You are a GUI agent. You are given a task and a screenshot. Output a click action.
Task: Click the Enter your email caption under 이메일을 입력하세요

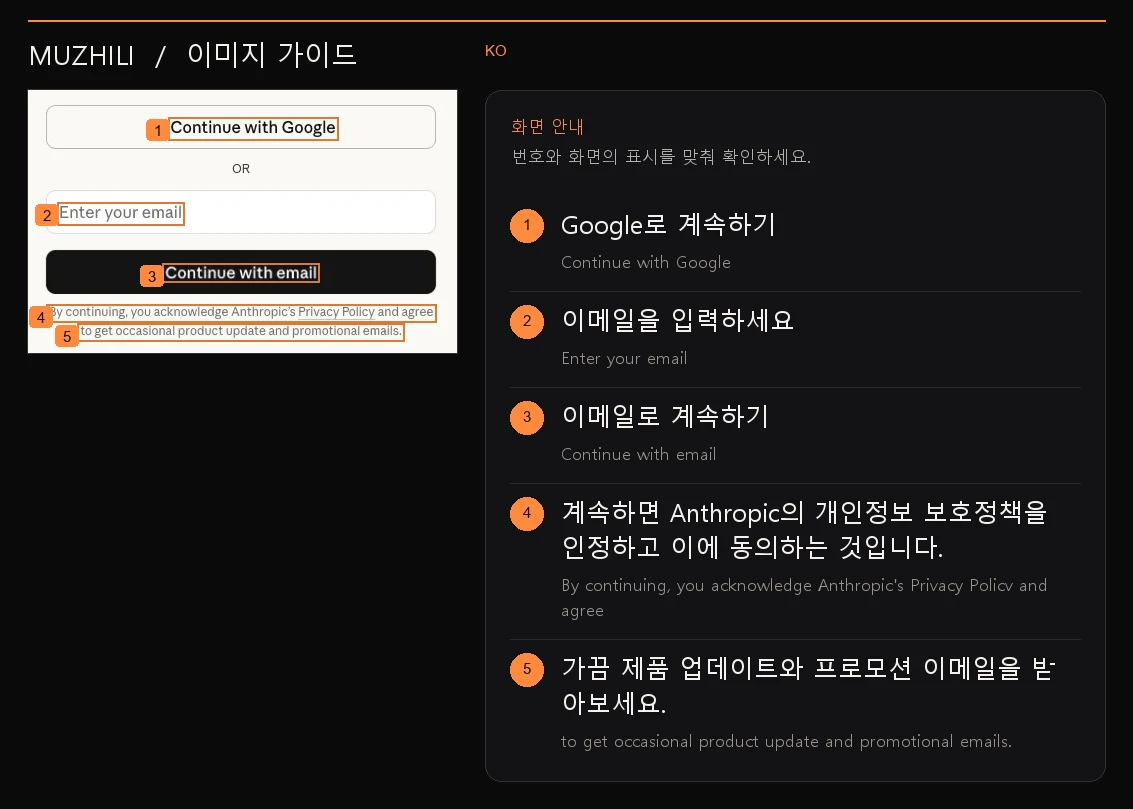pyautogui.click(x=624, y=358)
